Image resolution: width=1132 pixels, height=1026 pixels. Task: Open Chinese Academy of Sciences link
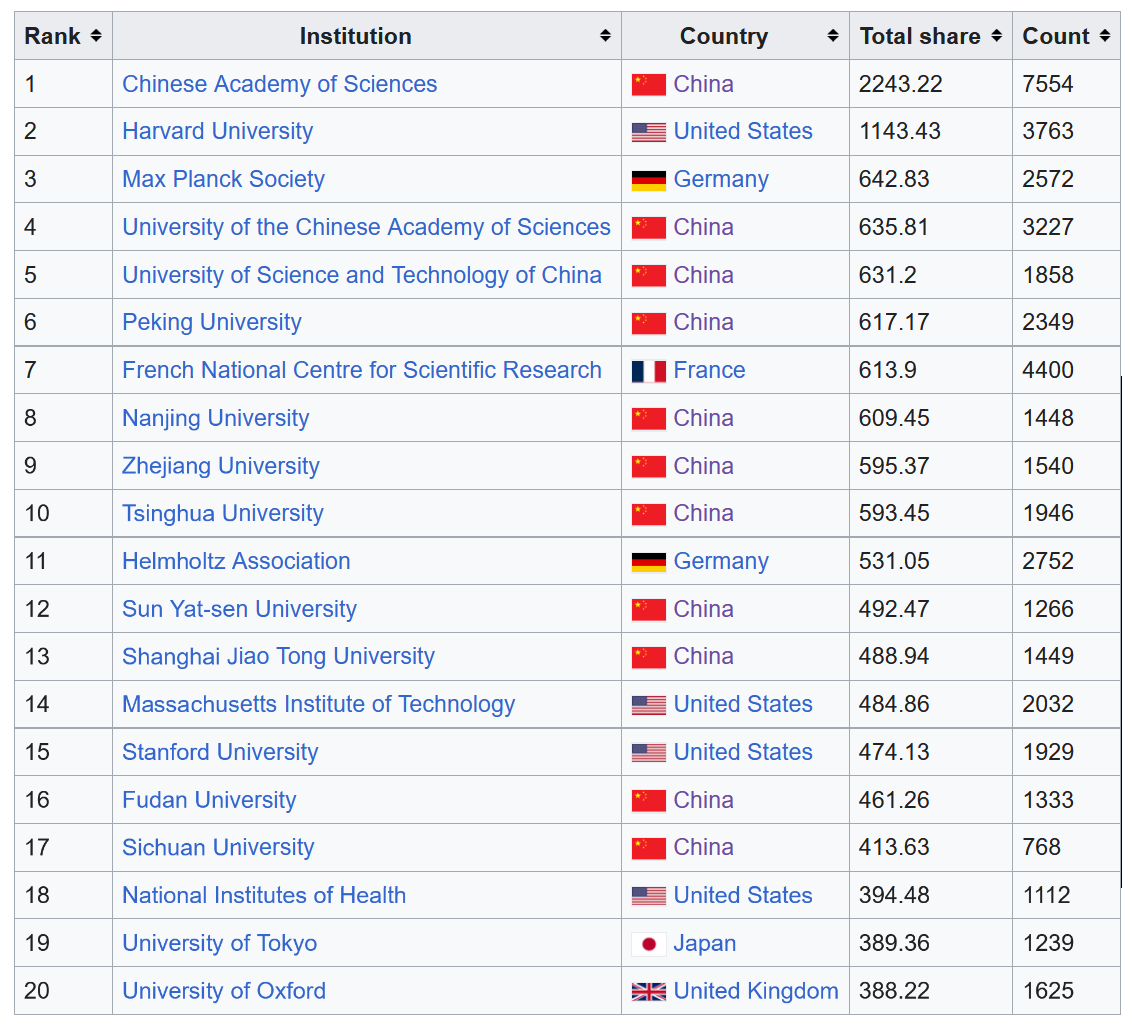(x=279, y=84)
